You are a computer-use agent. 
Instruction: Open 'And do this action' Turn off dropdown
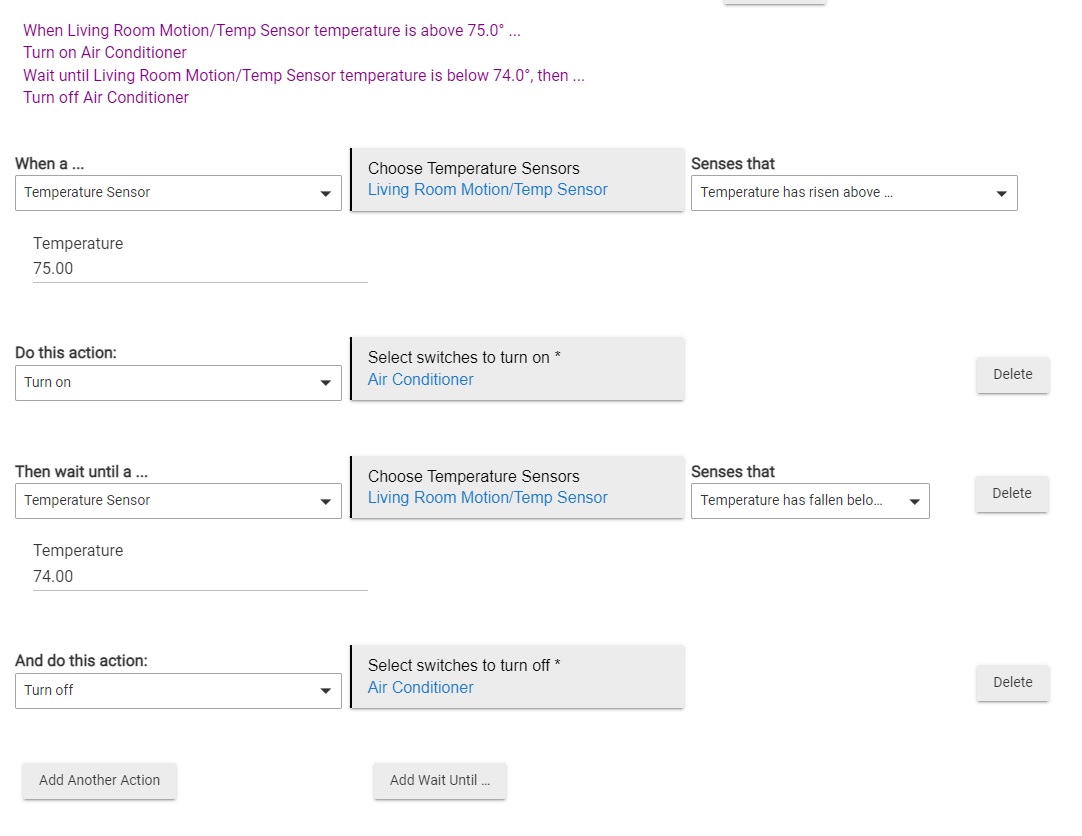pyautogui.click(x=178, y=691)
